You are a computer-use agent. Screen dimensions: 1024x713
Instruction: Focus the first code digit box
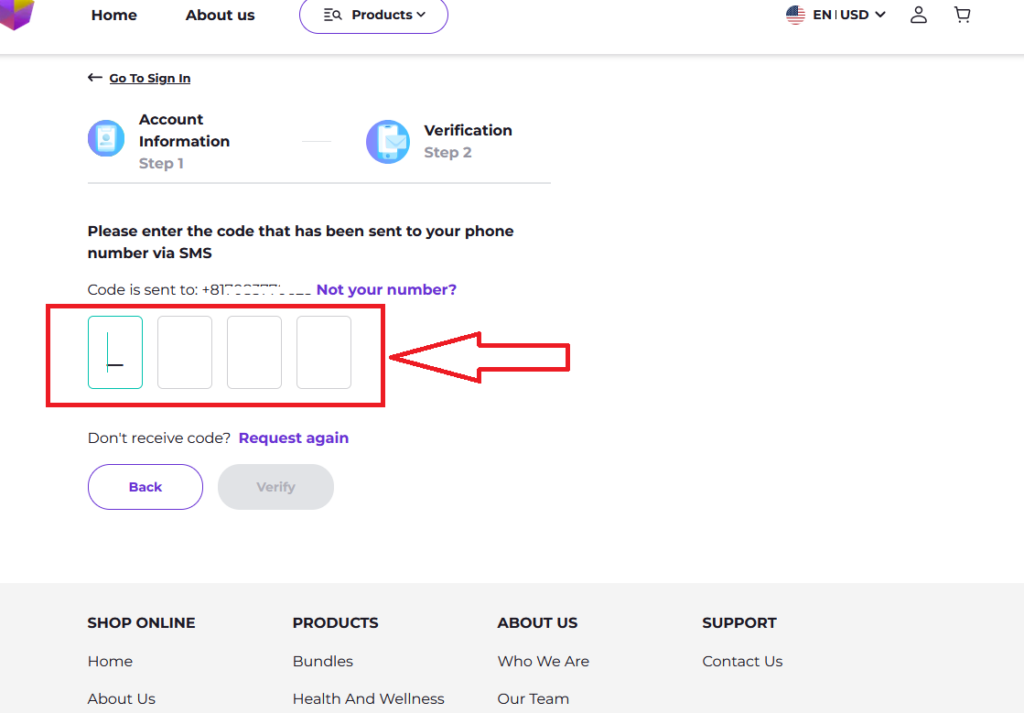coord(115,352)
